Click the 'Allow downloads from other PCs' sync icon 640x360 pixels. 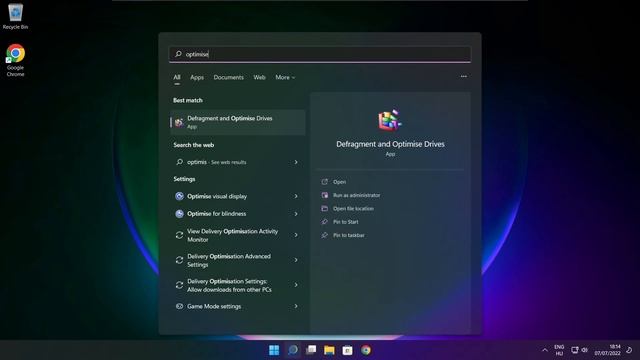179,285
